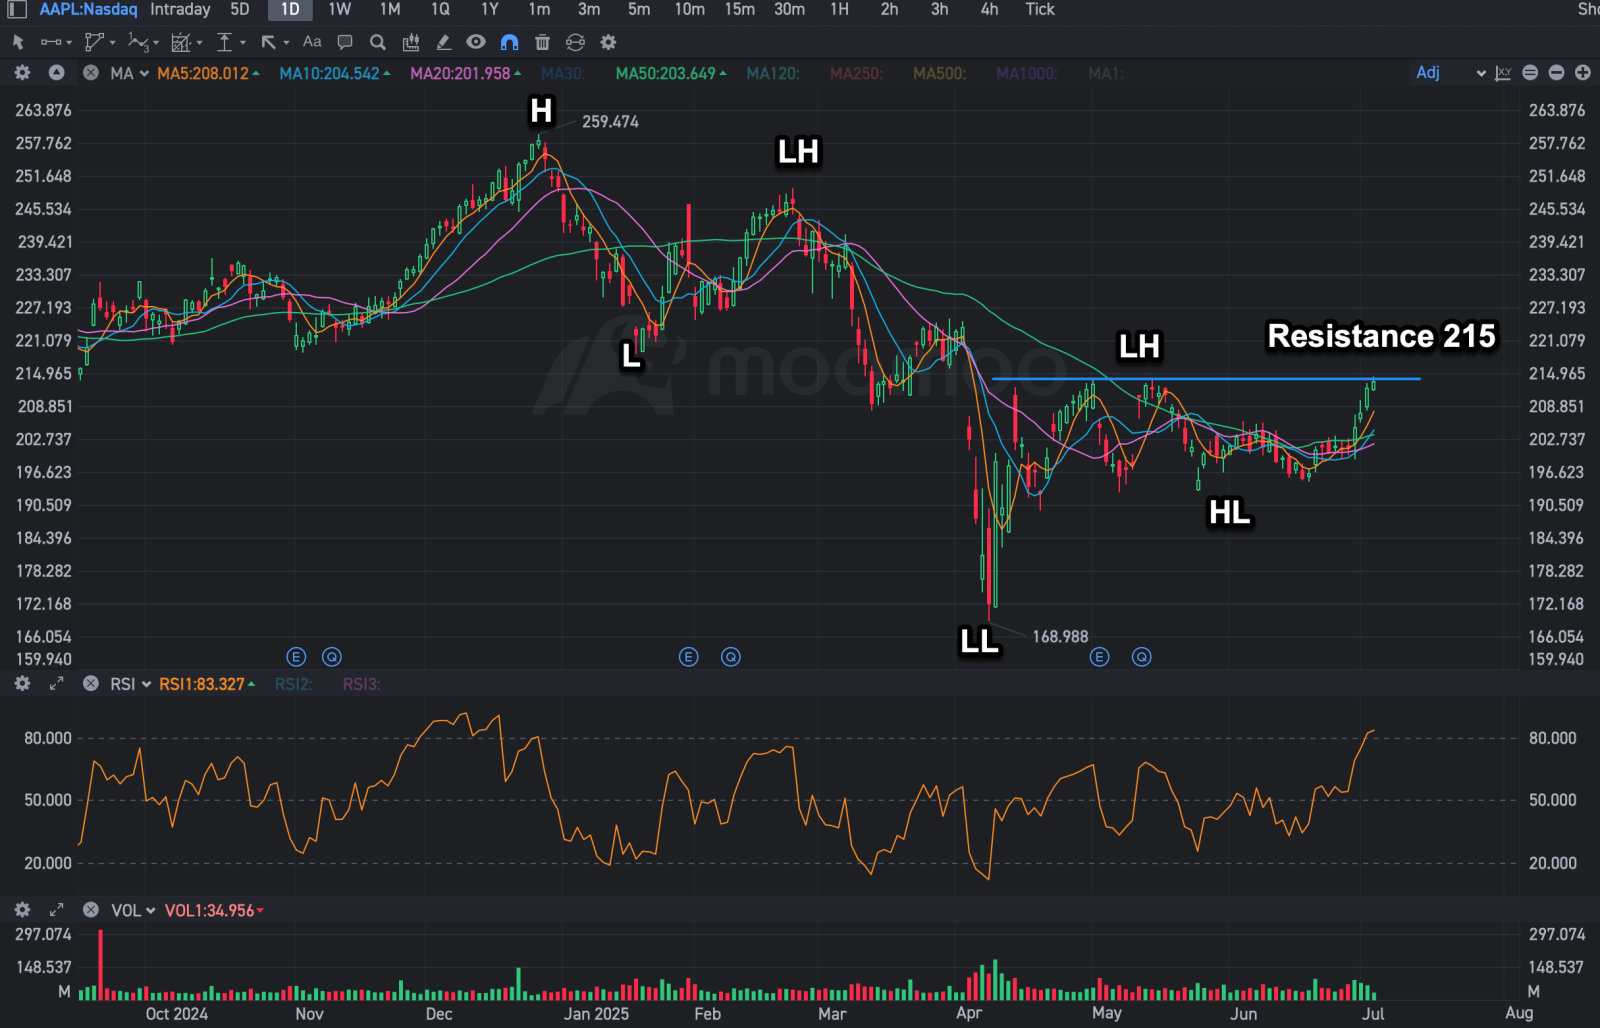Click the AAPL:Nasdaq ticker label
1600x1028 pixels.
coord(88,9)
